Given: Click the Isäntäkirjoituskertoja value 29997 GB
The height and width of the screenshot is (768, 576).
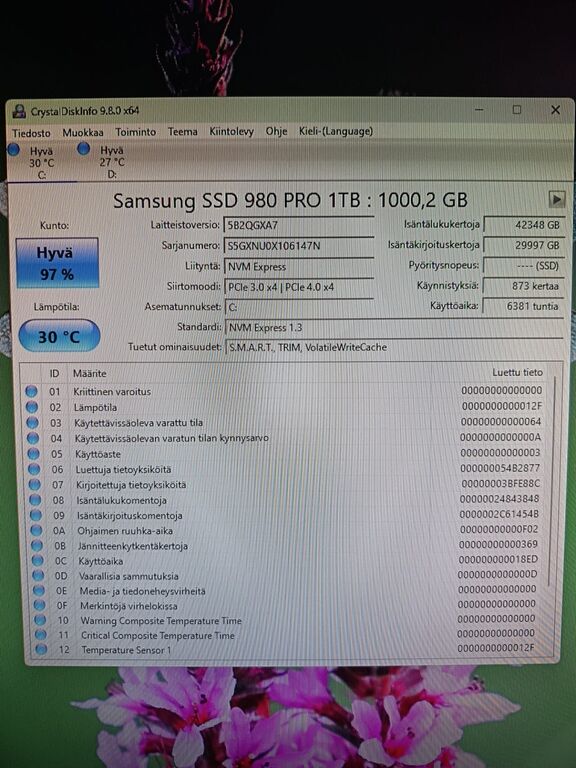Looking at the screenshot, I should point(524,245).
